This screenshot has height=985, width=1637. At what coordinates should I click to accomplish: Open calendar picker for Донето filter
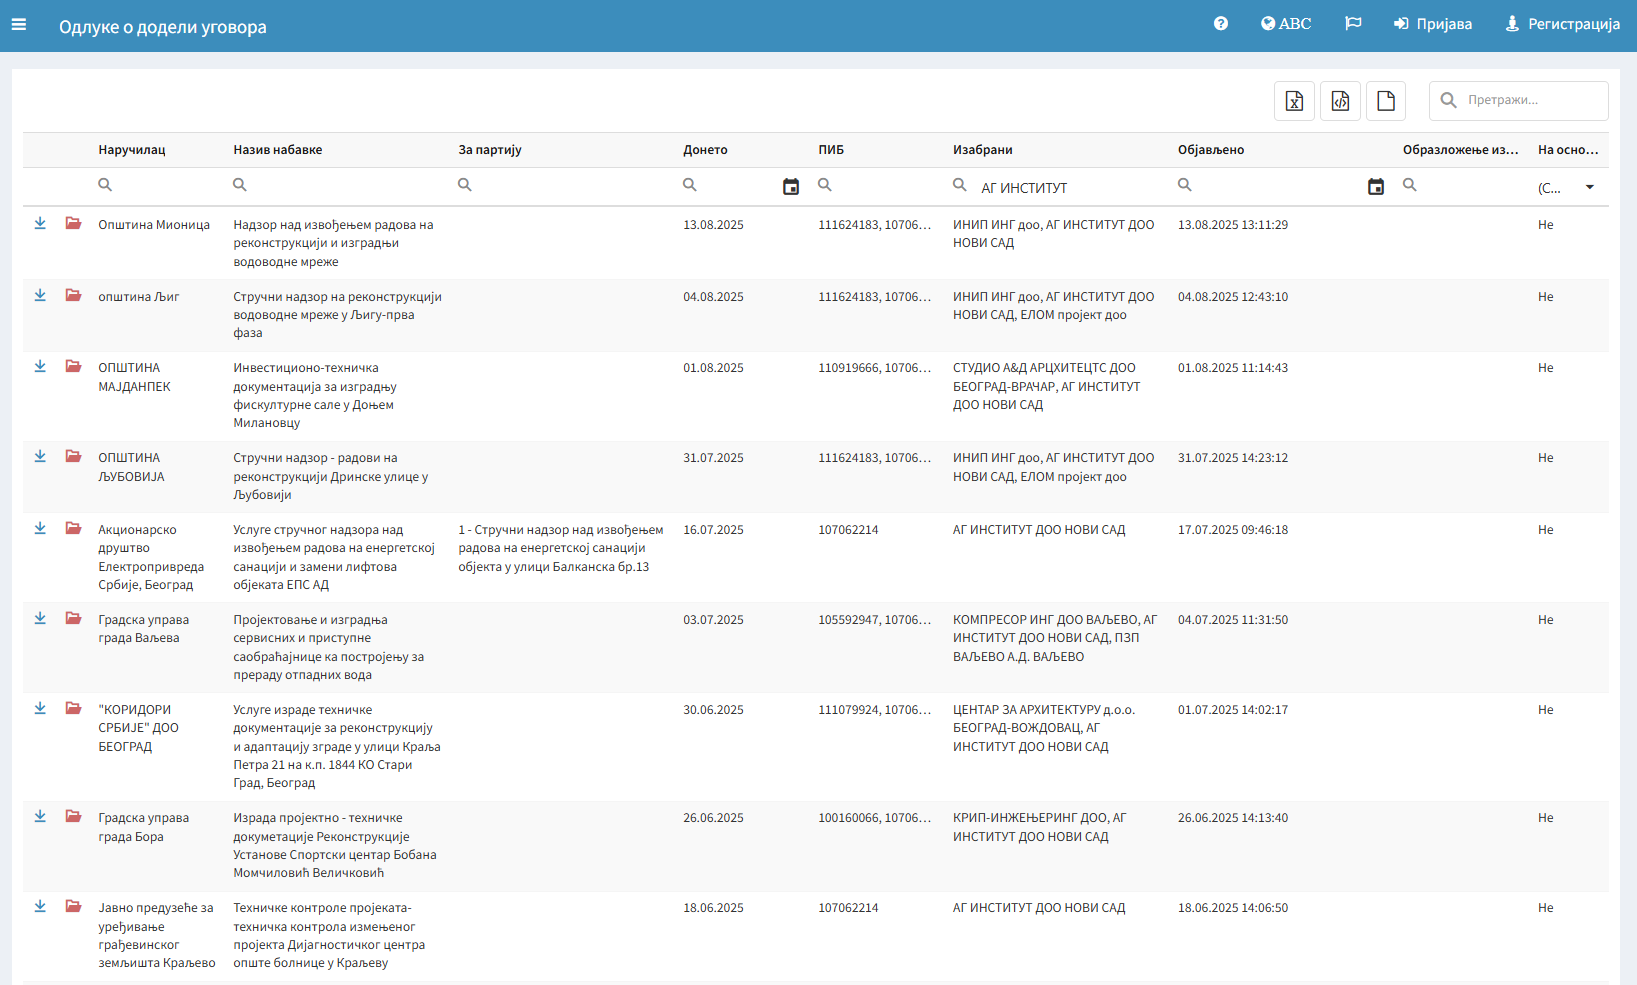[x=791, y=187]
